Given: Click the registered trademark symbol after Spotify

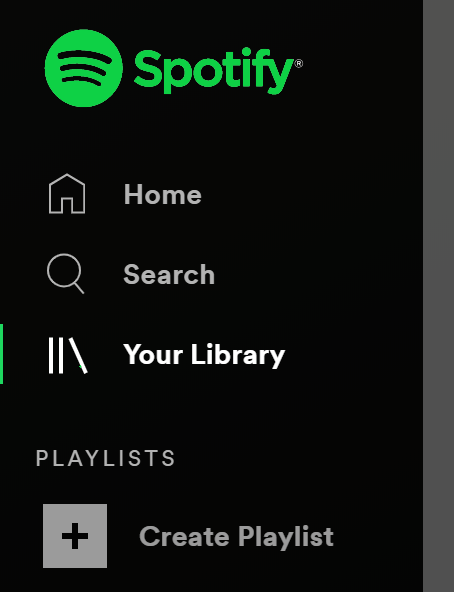Looking at the screenshot, I should point(298,63).
